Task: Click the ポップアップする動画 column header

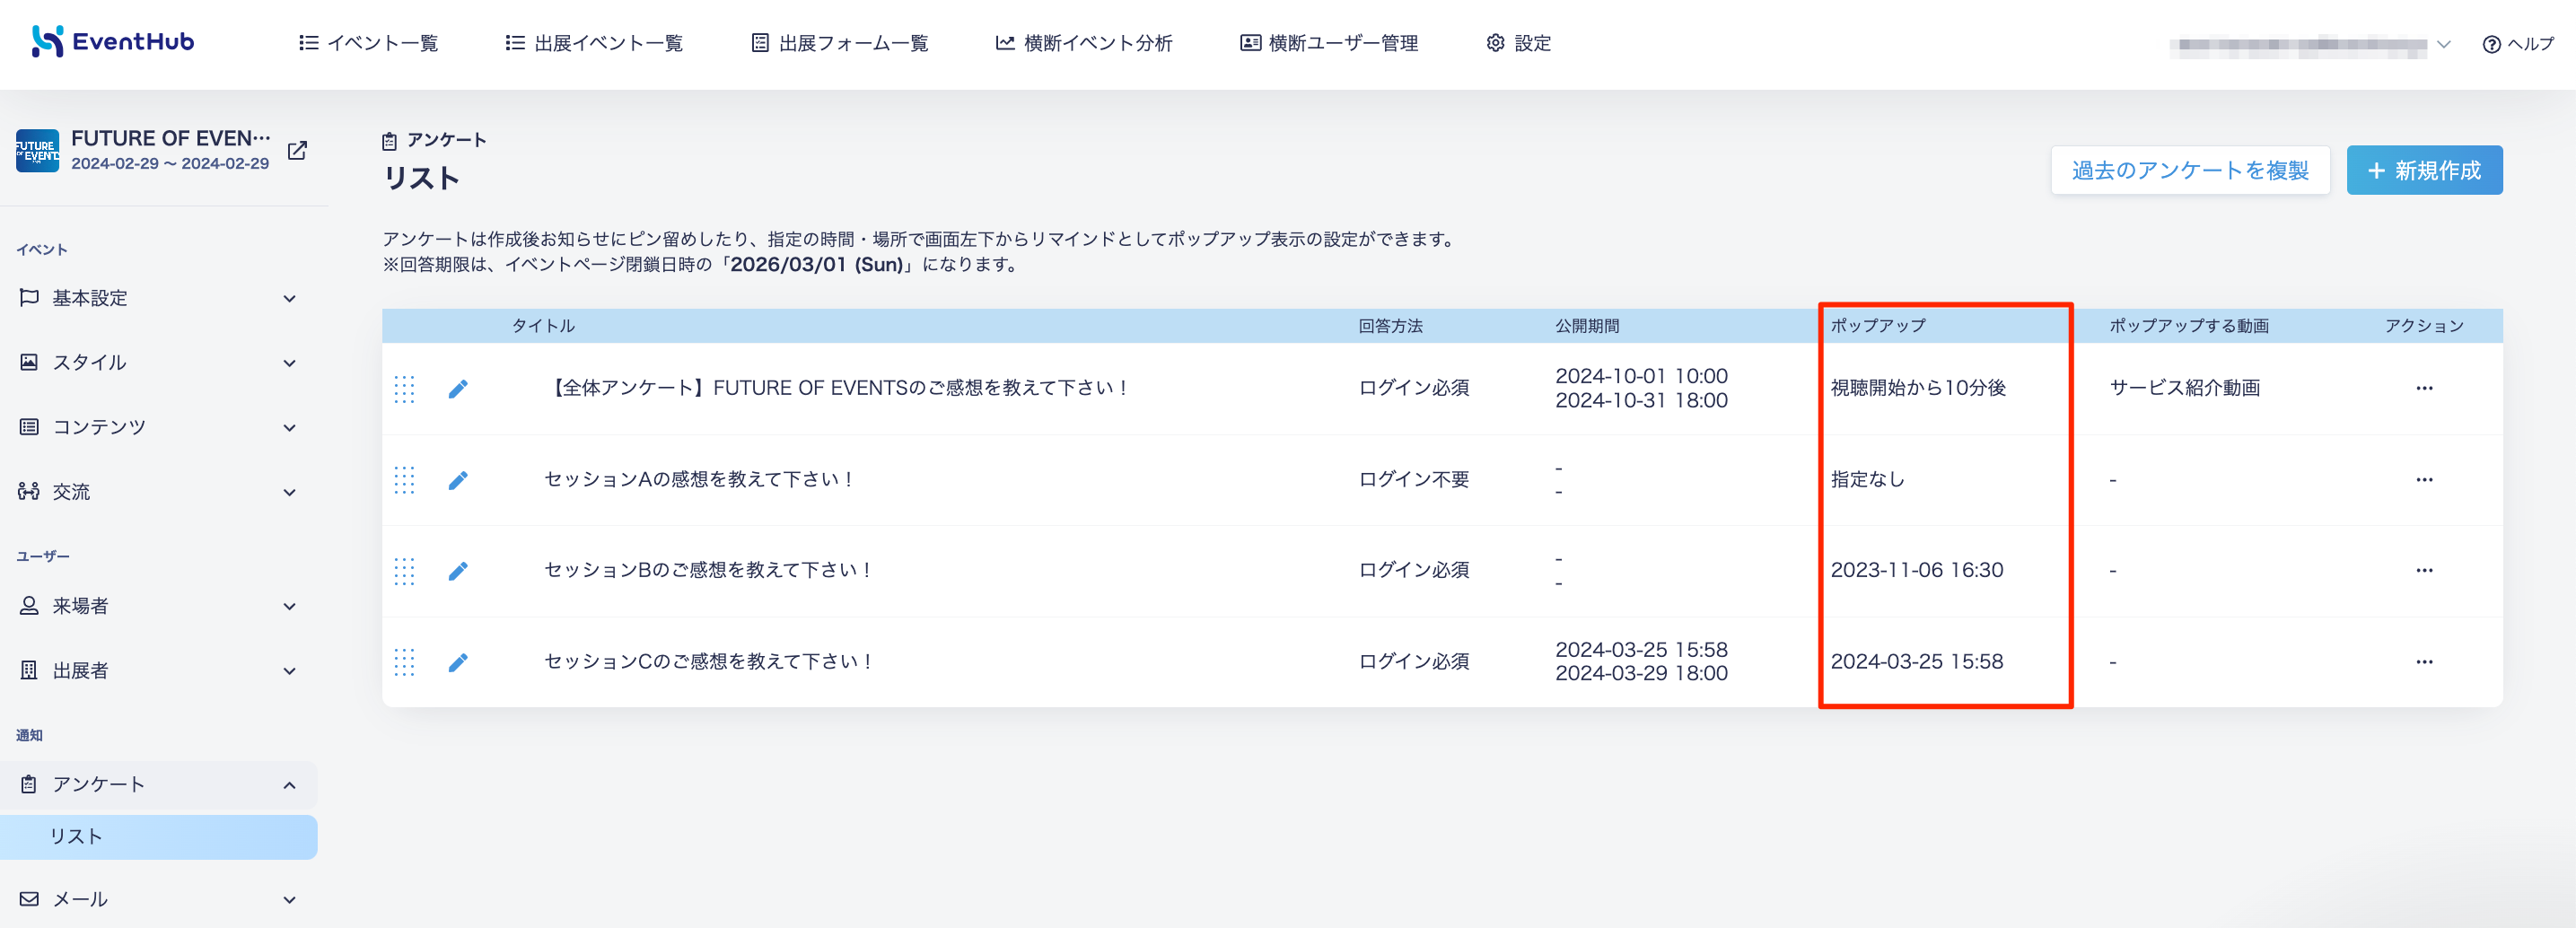Action: pyautogui.click(x=2189, y=326)
